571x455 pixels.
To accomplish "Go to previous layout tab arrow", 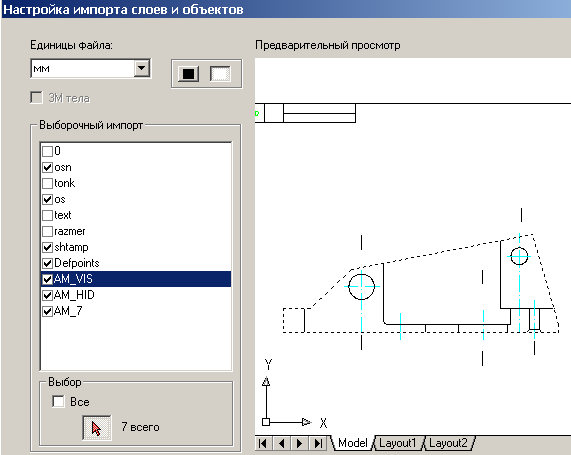I will pos(281,443).
